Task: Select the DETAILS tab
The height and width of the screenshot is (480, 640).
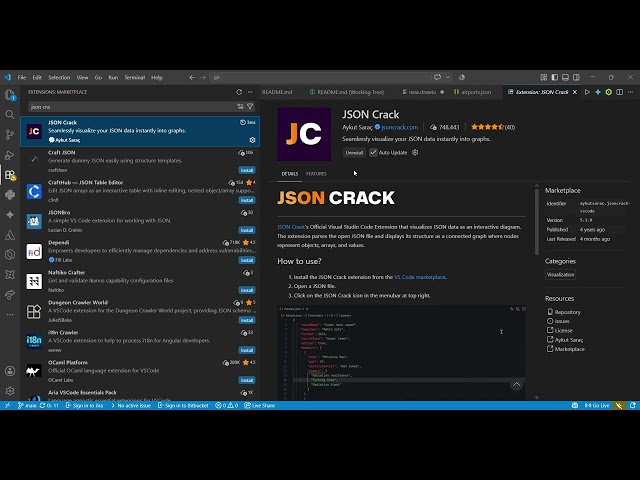Action: [289, 174]
